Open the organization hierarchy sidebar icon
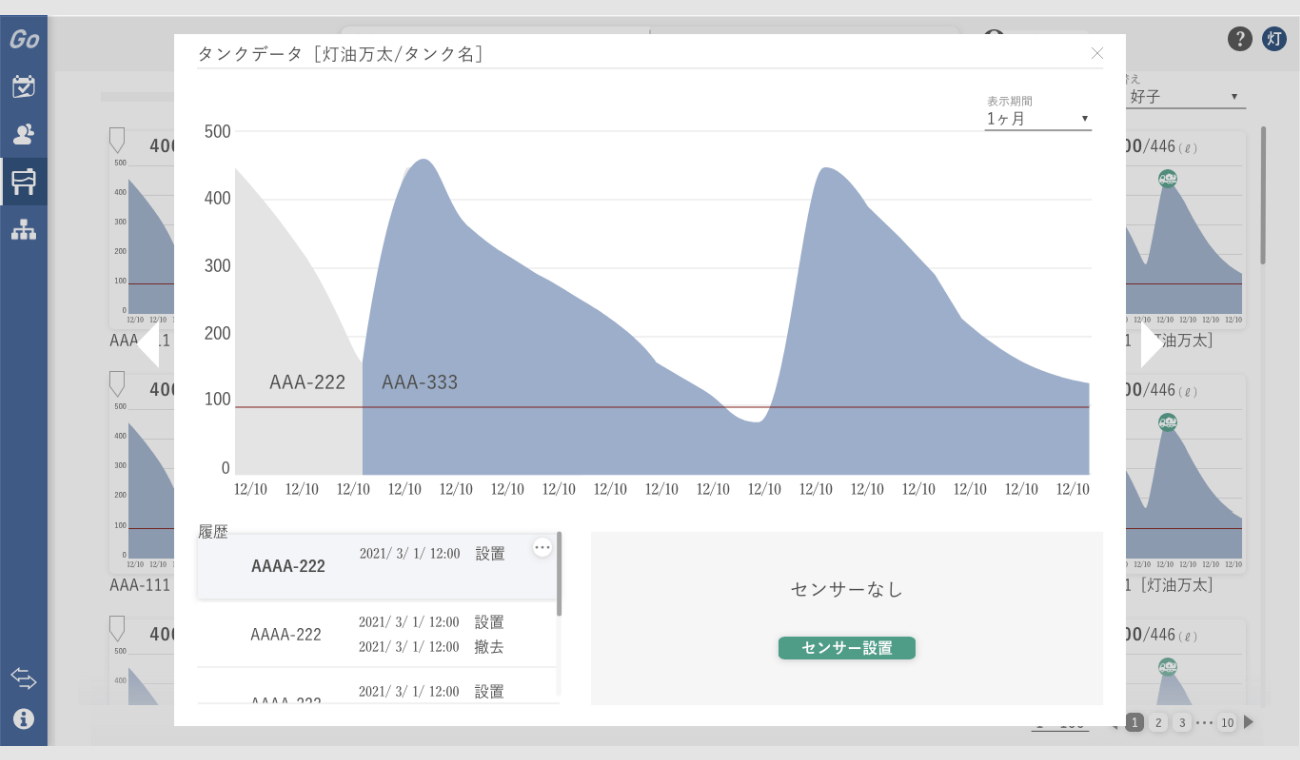This screenshot has width=1300, height=760. pyautogui.click(x=24, y=229)
